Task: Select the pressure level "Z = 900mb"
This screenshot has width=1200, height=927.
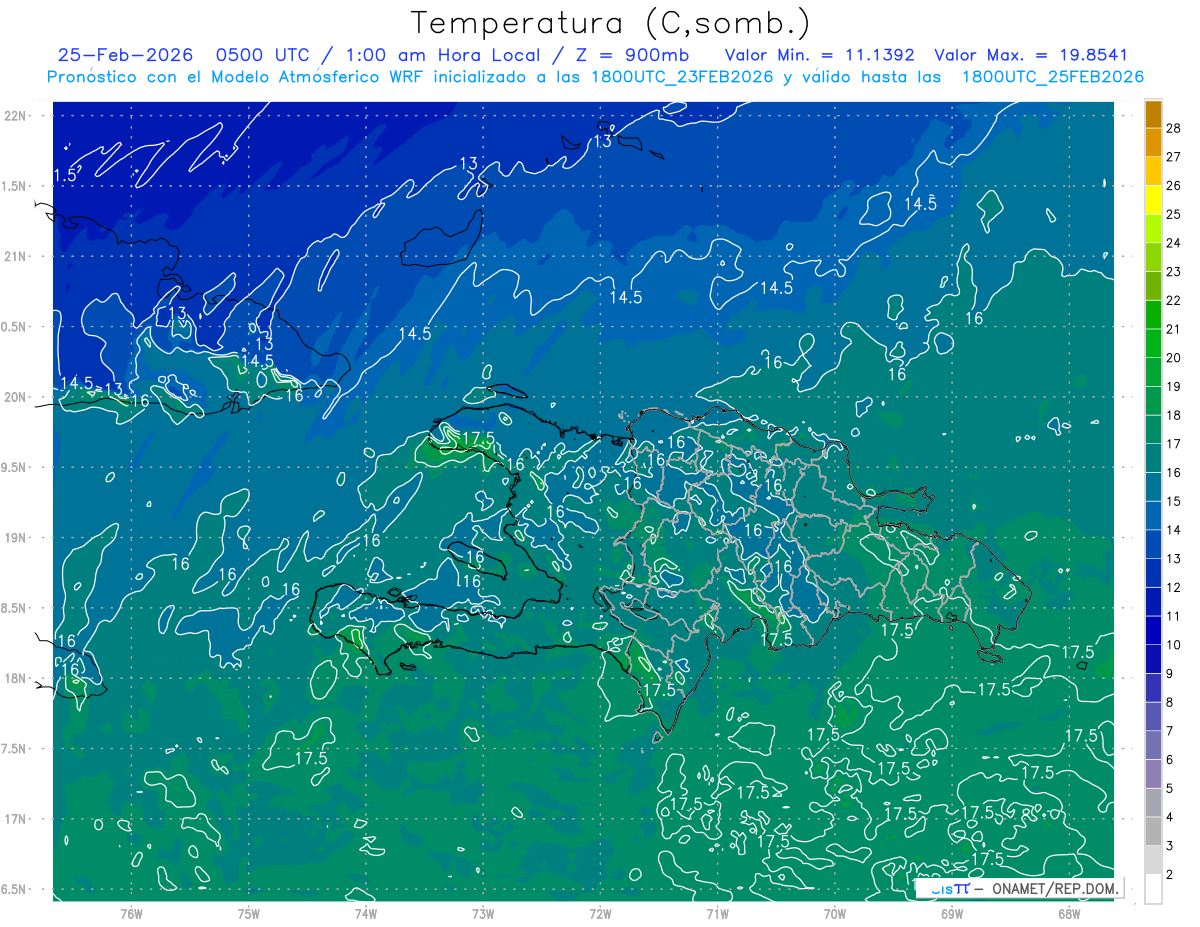Action: (x=629, y=55)
